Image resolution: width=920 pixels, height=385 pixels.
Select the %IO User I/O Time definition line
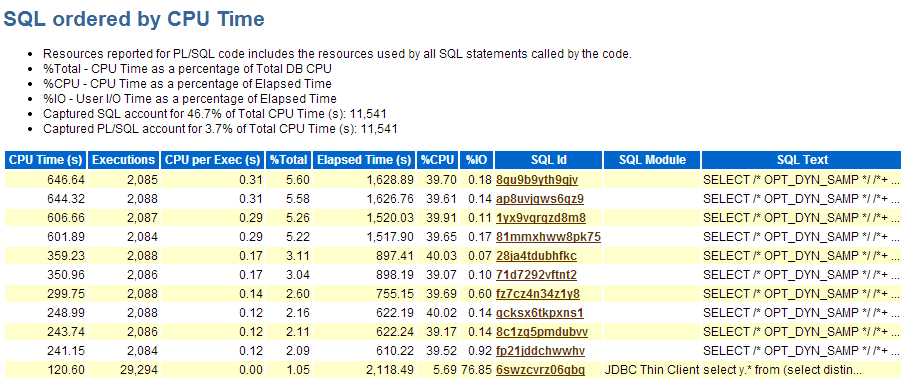(x=190, y=99)
